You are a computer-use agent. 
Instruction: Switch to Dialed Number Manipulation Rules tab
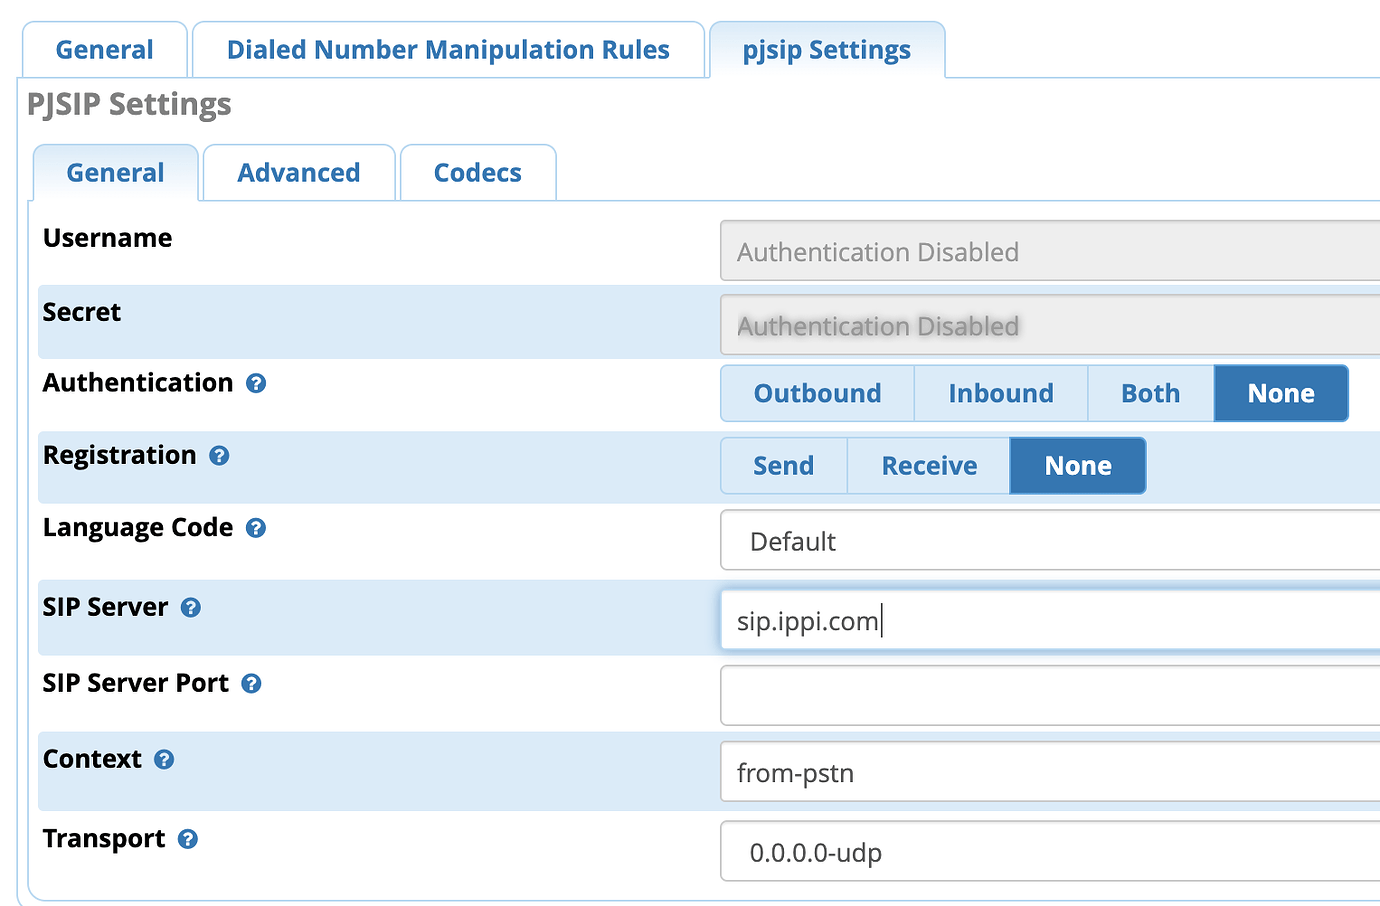pos(448,50)
